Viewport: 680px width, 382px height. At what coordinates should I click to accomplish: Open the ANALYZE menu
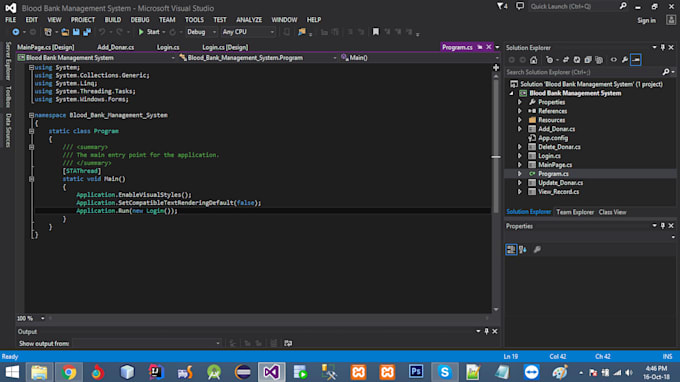pyautogui.click(x=249, y=20)
